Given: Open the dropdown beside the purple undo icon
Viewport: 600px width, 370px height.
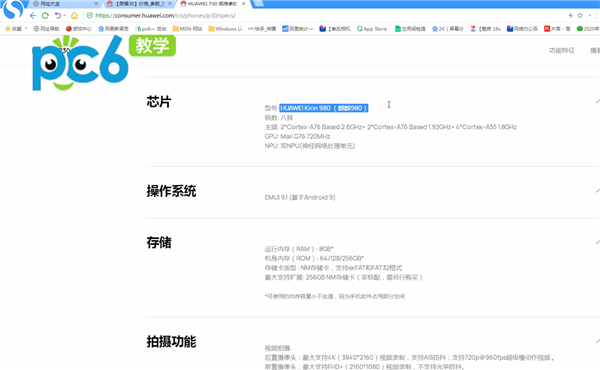Looking at the screenshot, I should click(64, 16).
